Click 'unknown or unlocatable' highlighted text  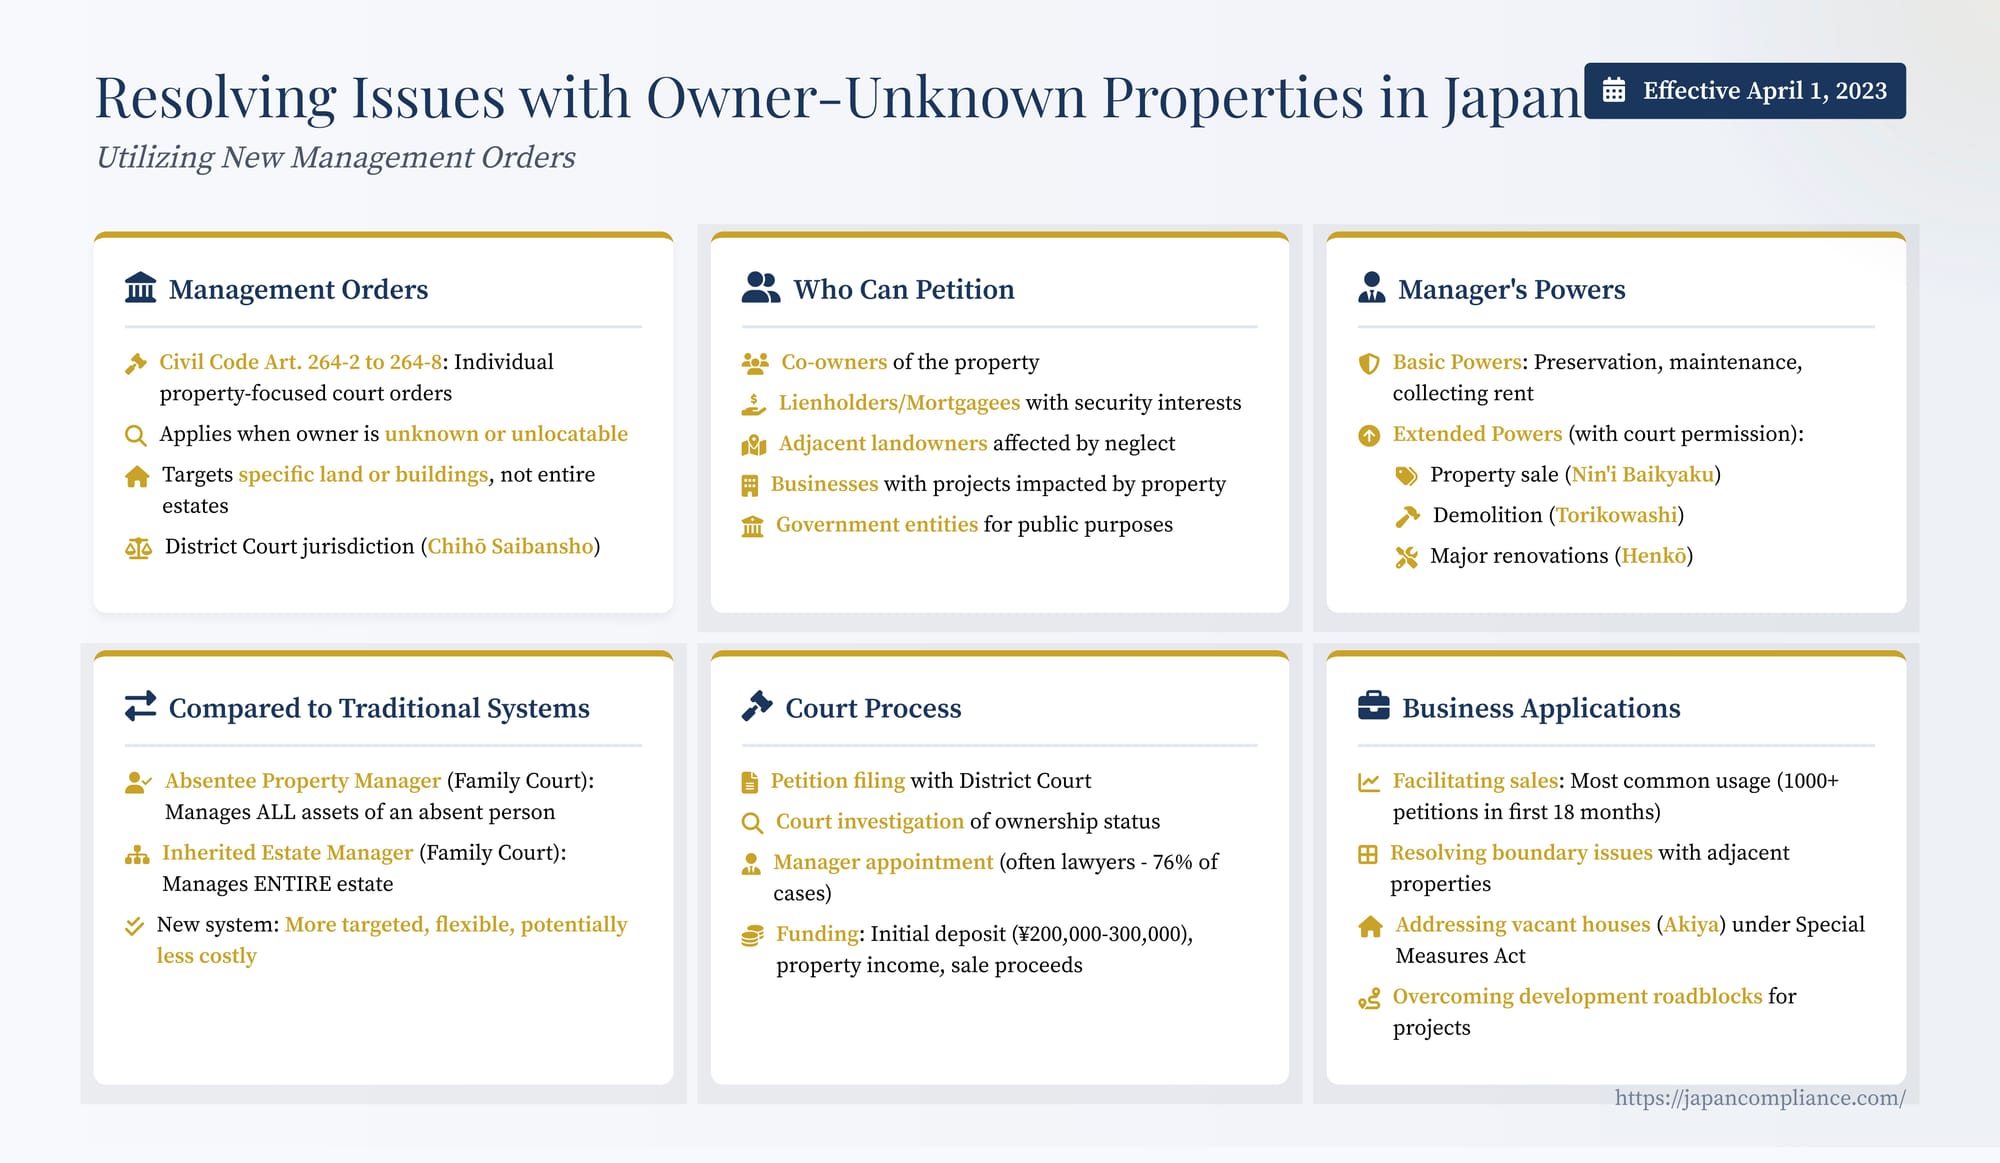pyautogui.click(x=506, y=434)
